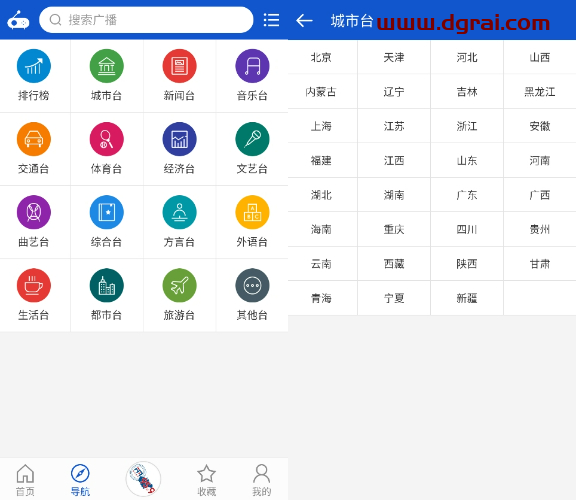The width and height of the screenshot is (576, 500).
Task: Open the 文艺台 arts stations icon
Action: pyautogui.click(x=252, y=139)
